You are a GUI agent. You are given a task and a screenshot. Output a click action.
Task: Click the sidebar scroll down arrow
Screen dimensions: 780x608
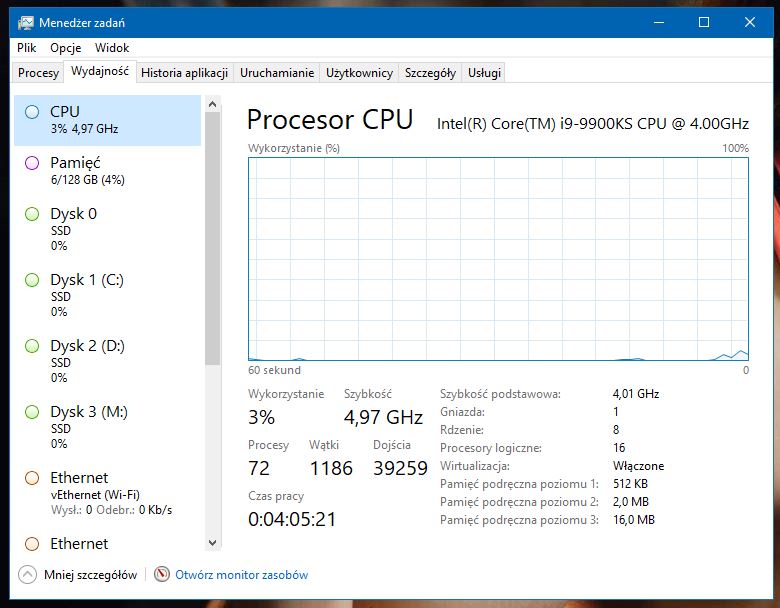pyautogui.click(x=212, y=543)
